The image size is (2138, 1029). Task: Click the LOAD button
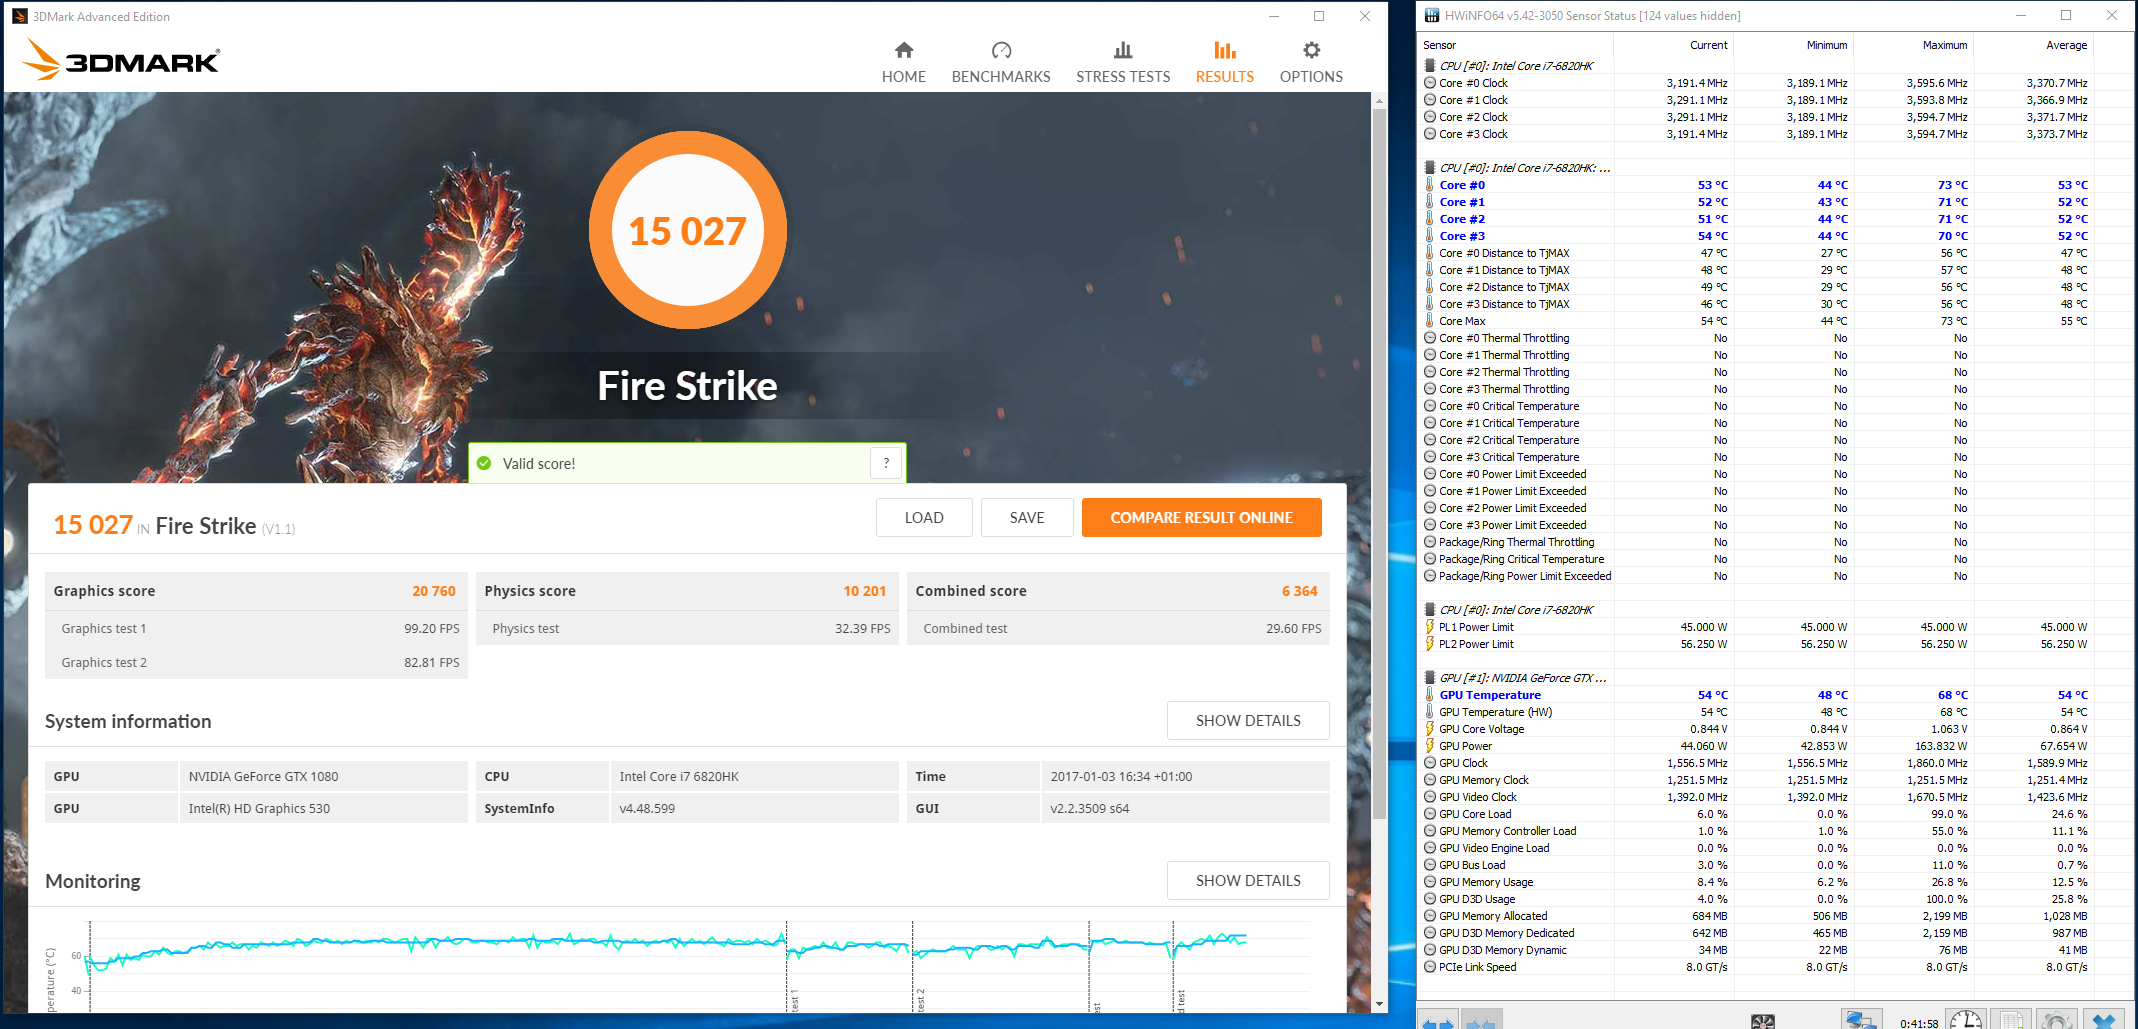coord(924,517)
